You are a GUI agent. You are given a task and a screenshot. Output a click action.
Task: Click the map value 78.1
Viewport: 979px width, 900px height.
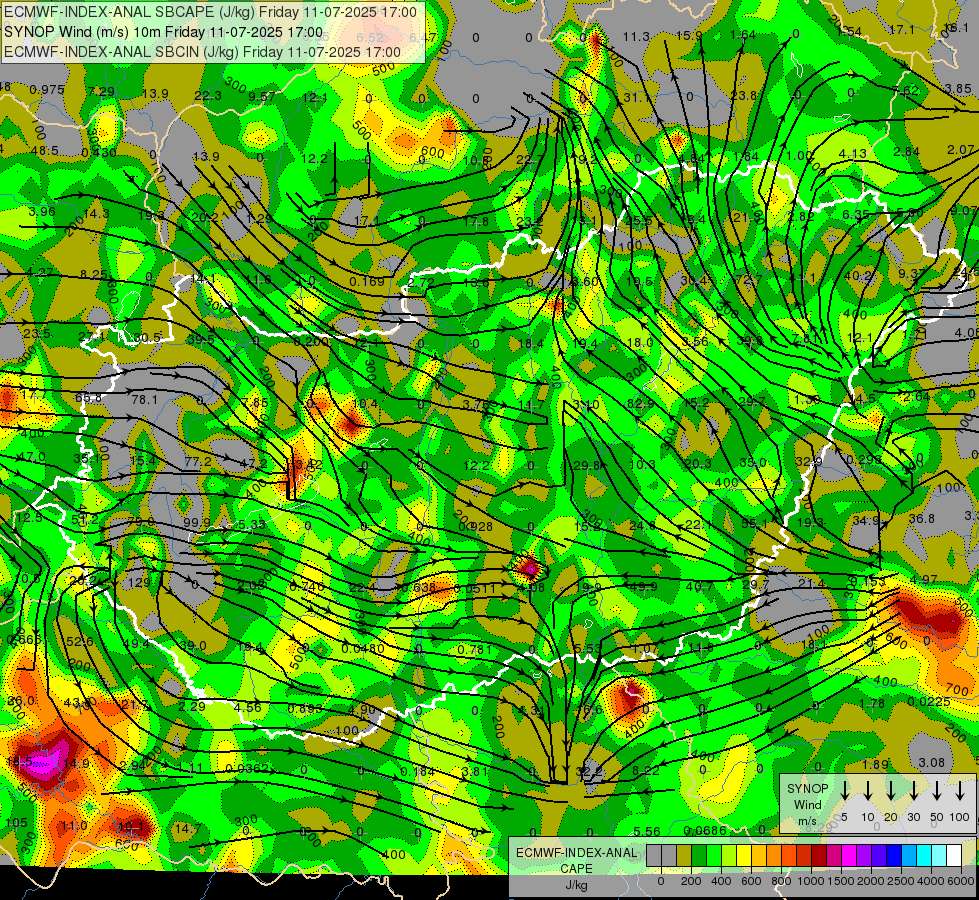144,398
